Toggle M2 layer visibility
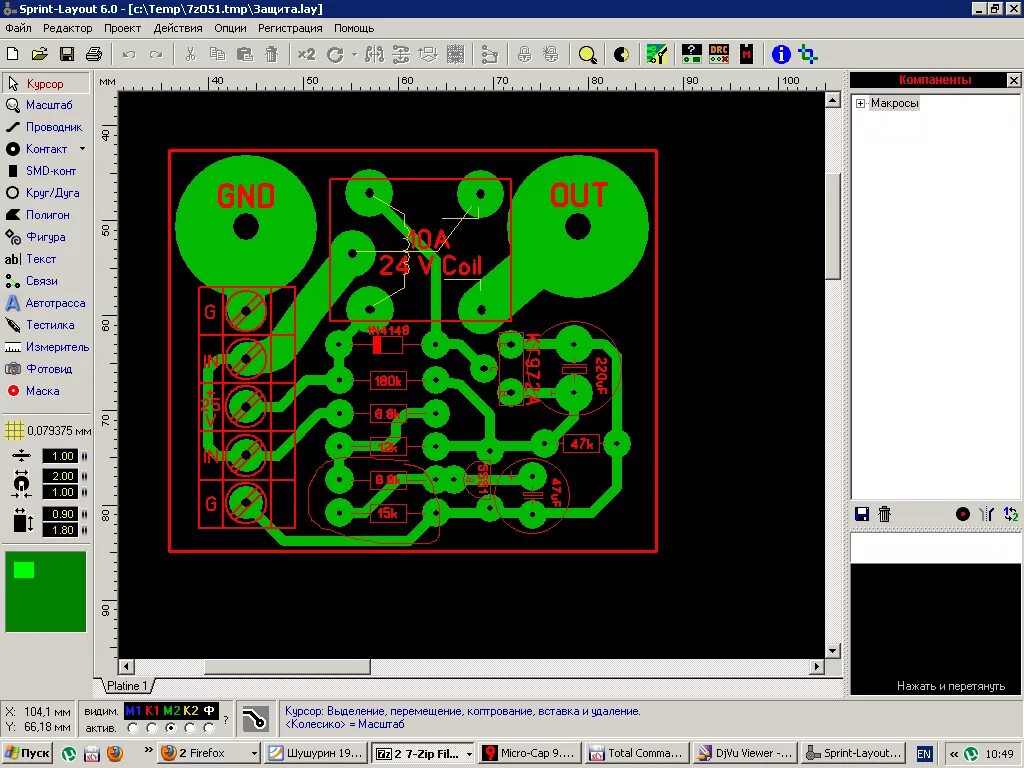The height and width of the screenshot is (768, 1024). tap(172, 711)
